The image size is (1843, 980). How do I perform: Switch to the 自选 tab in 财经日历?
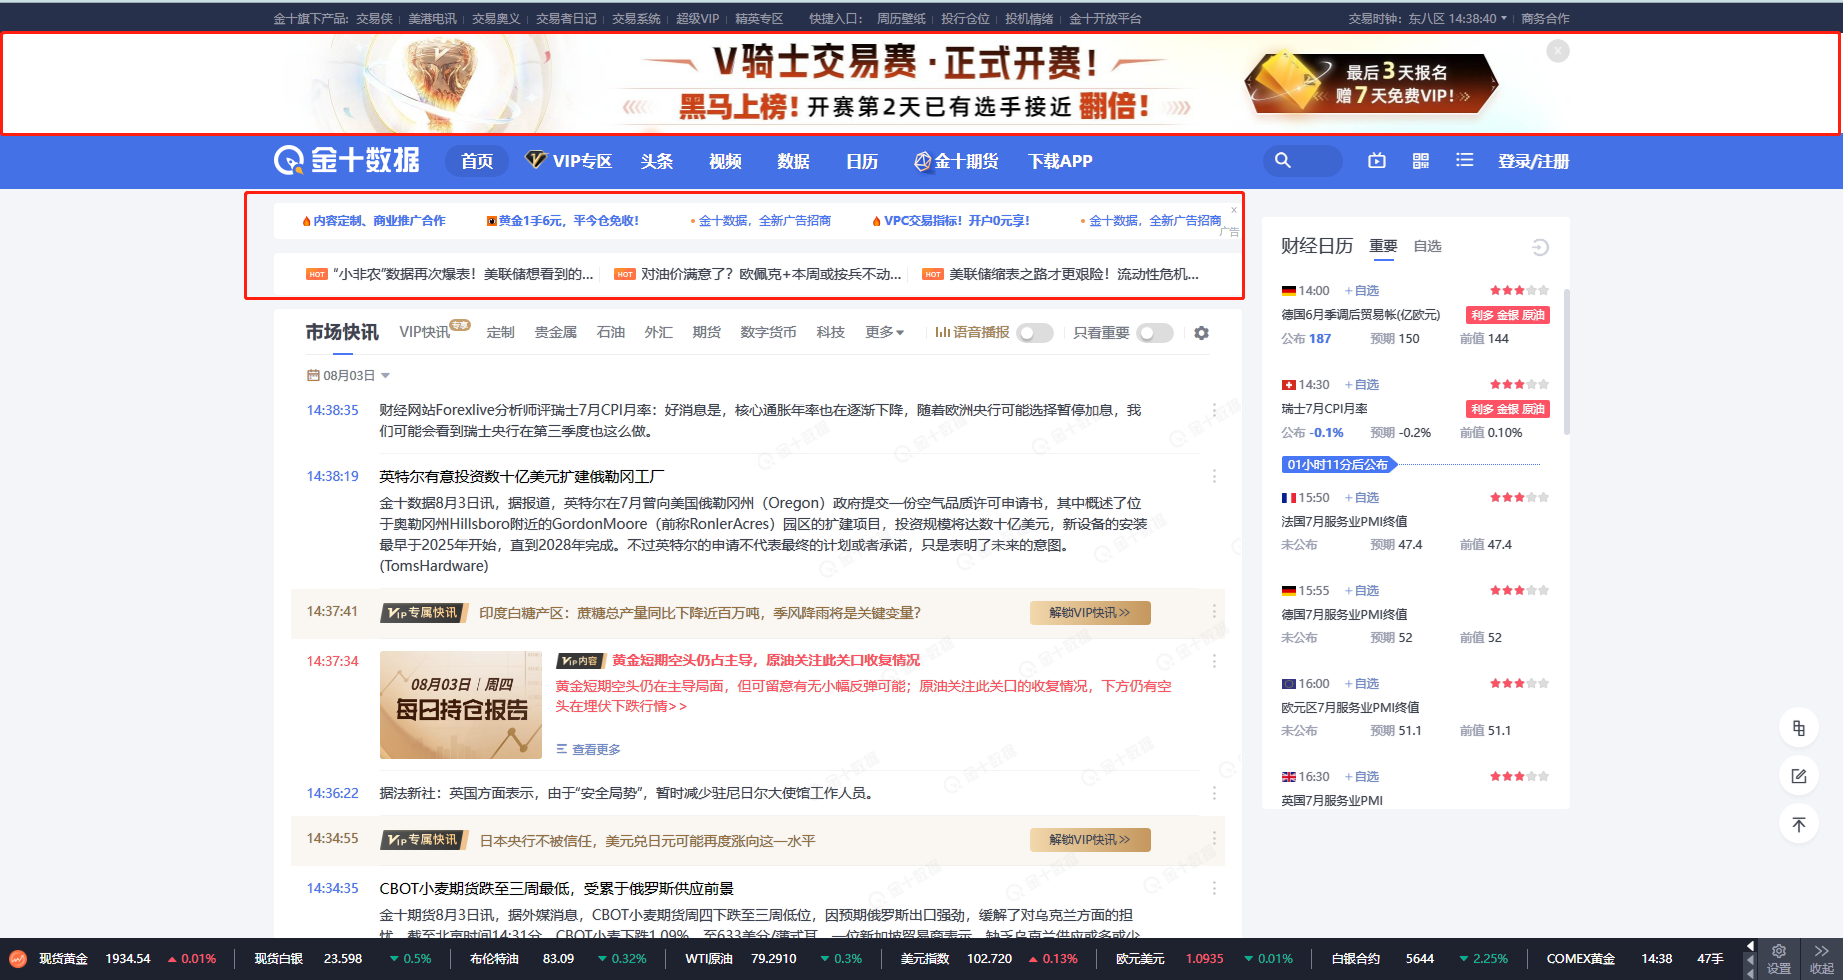(x=1427, y=246)
